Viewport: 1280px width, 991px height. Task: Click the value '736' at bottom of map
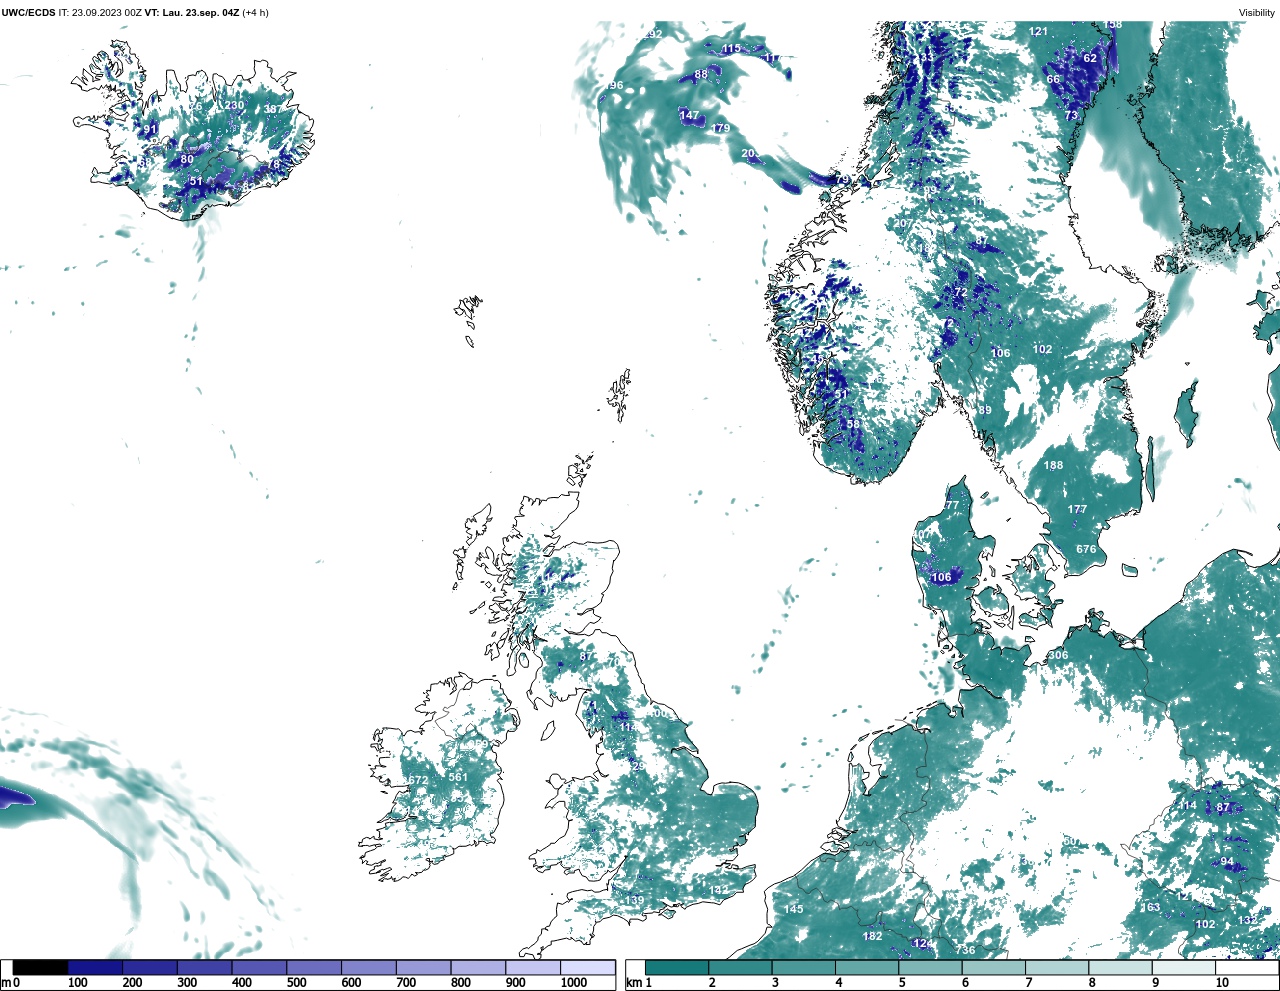pos(965,950)
